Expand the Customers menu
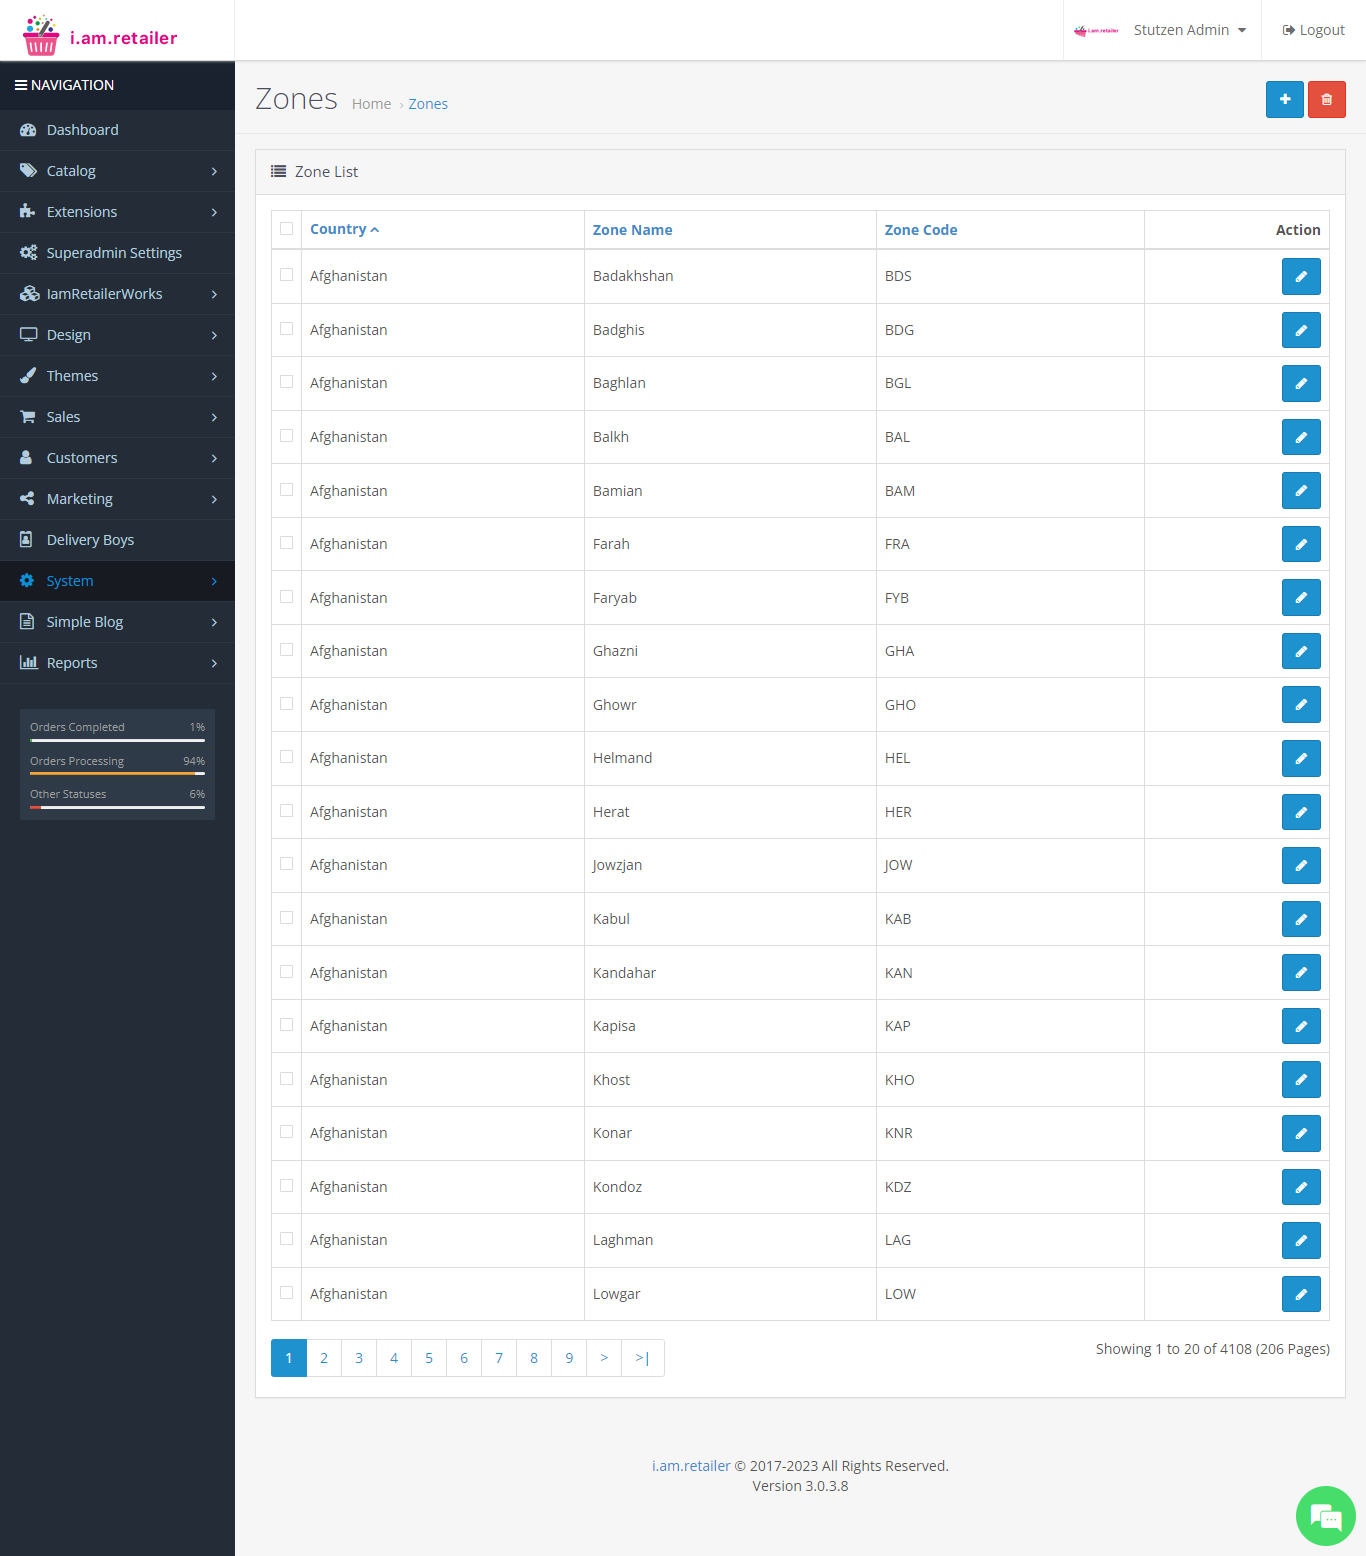This screenshot has width=1366, height=1556. point(117,458)
